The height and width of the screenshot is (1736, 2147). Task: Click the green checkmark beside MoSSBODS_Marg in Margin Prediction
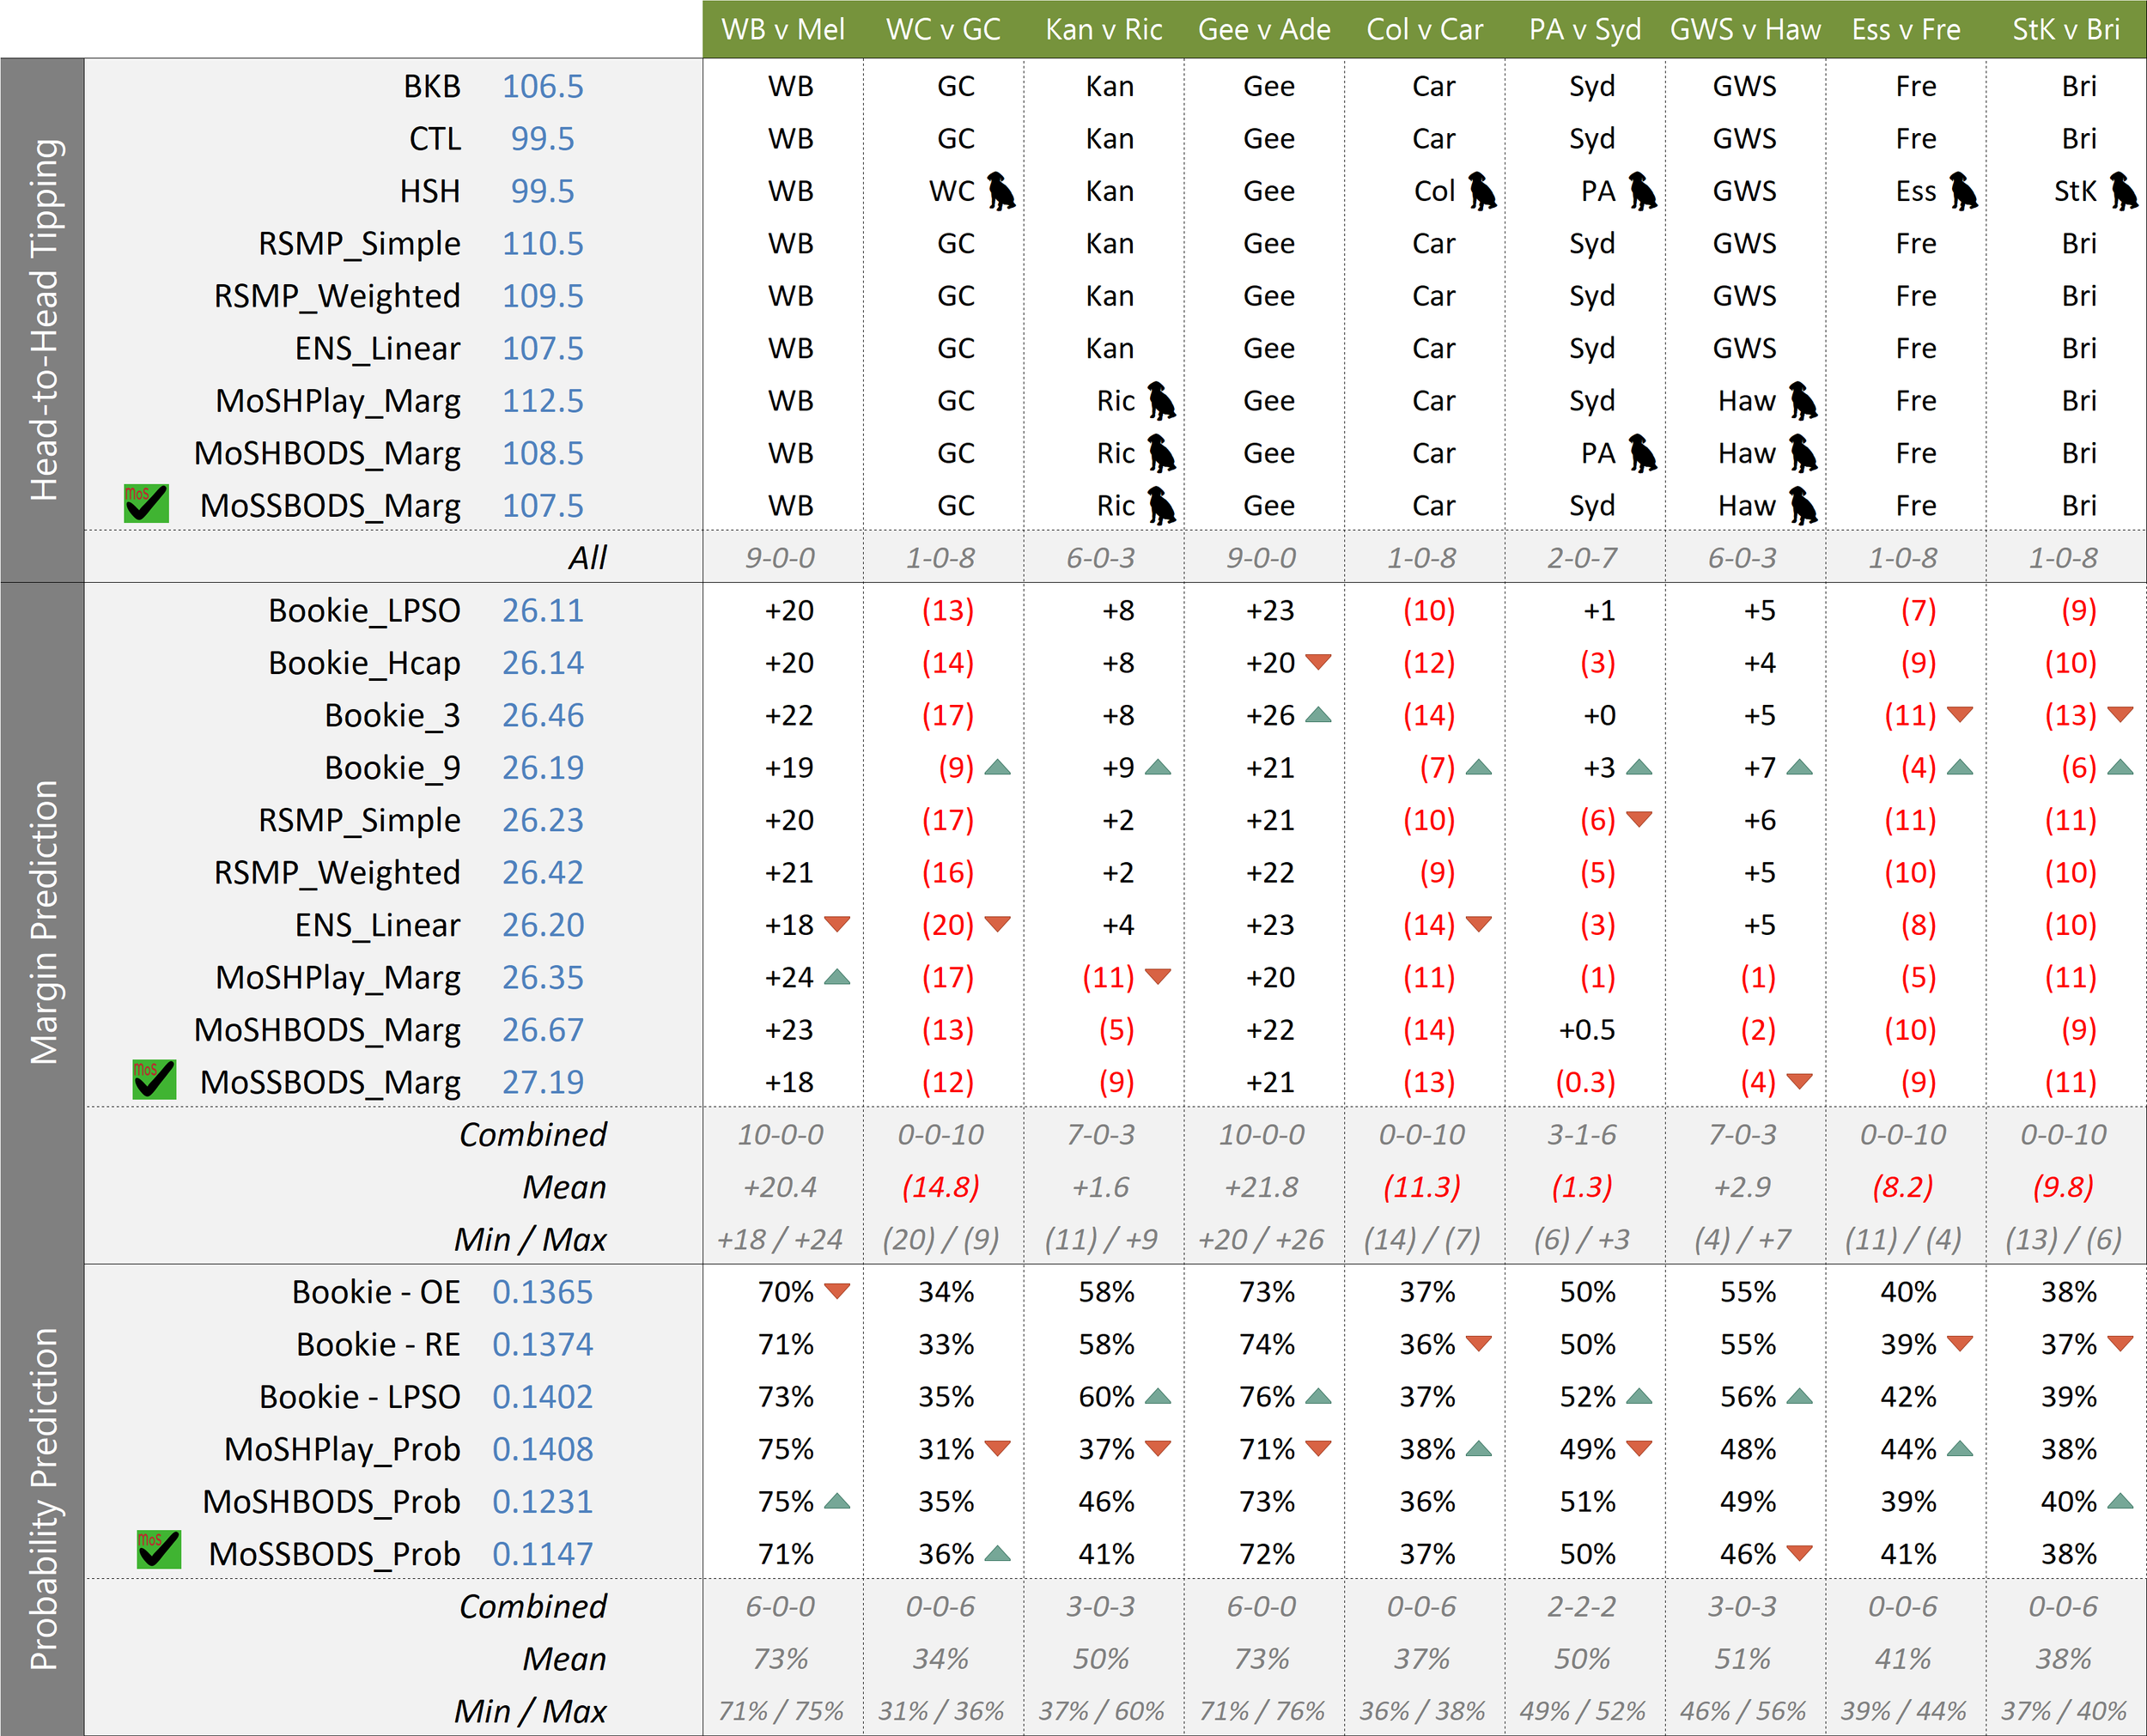[x=154, y=1080]
